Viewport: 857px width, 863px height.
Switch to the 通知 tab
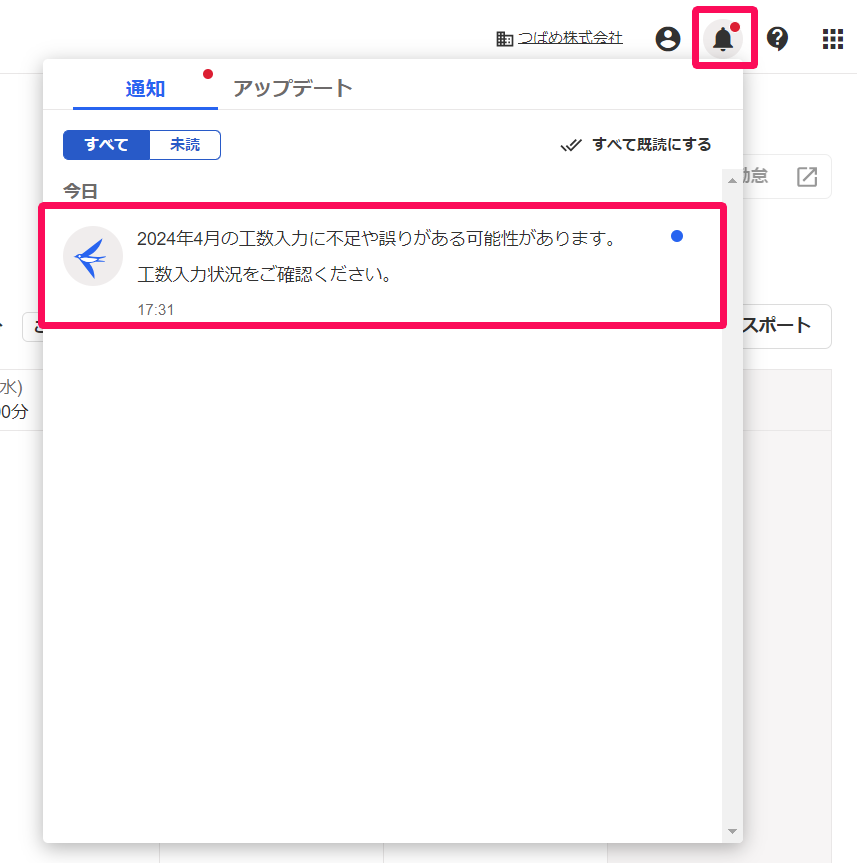[145, 88]
